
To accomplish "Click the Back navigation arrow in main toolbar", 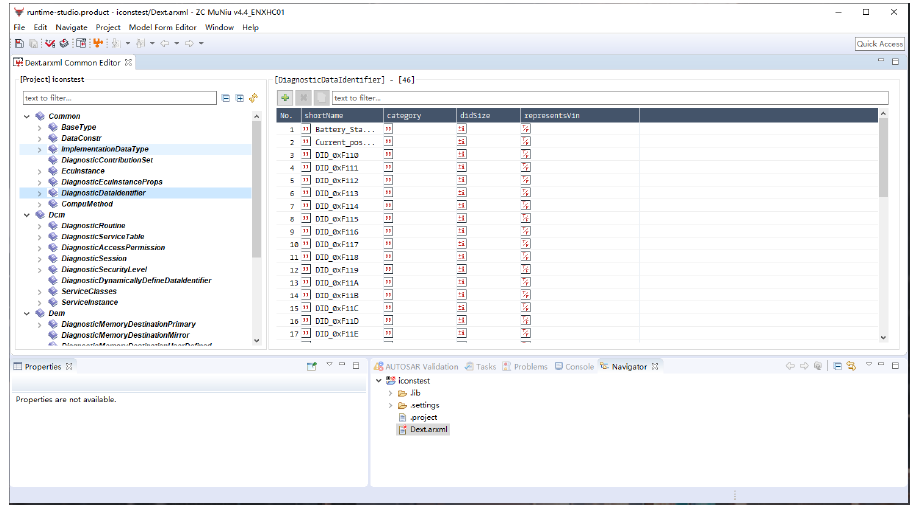I will [165, 43].
